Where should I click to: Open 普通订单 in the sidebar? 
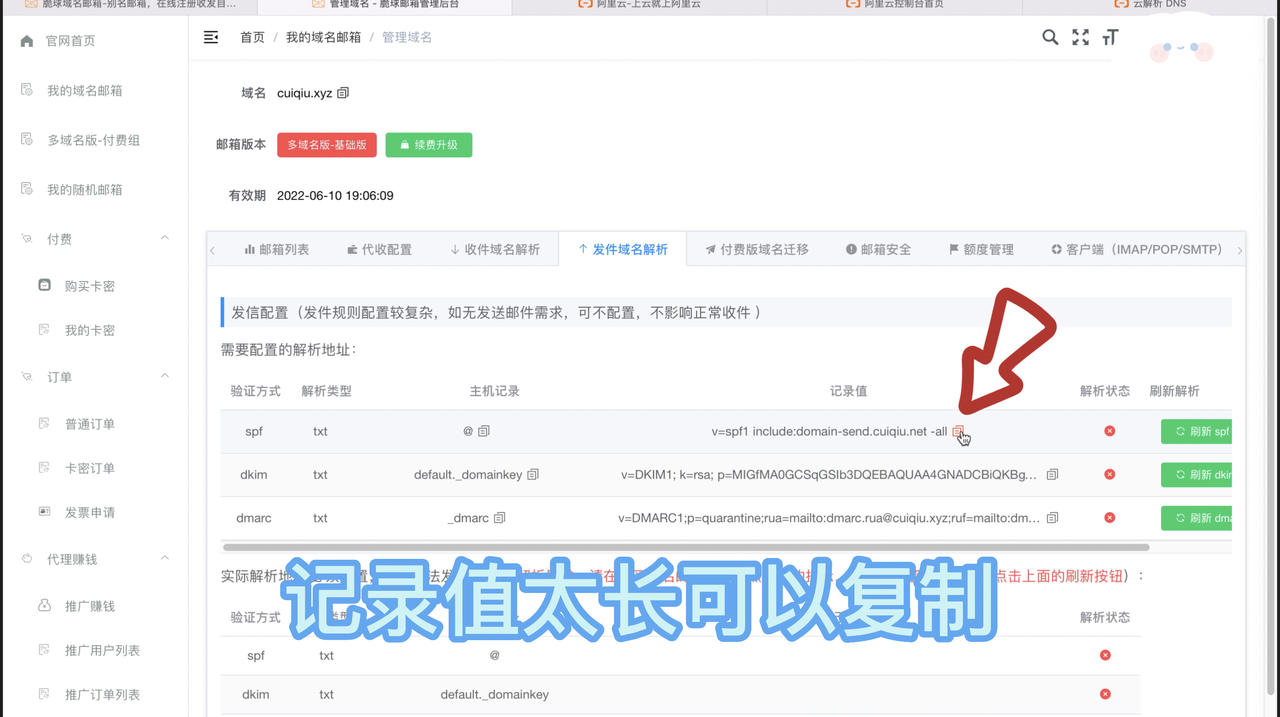point(90,424)
